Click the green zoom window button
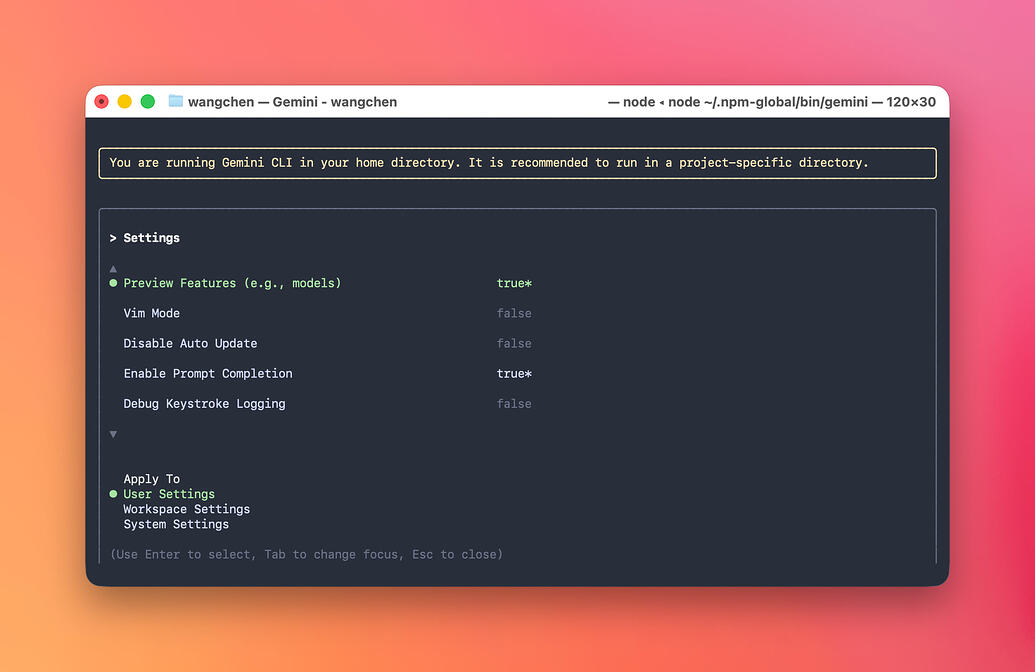1035x672 pixels. point(148,102)
